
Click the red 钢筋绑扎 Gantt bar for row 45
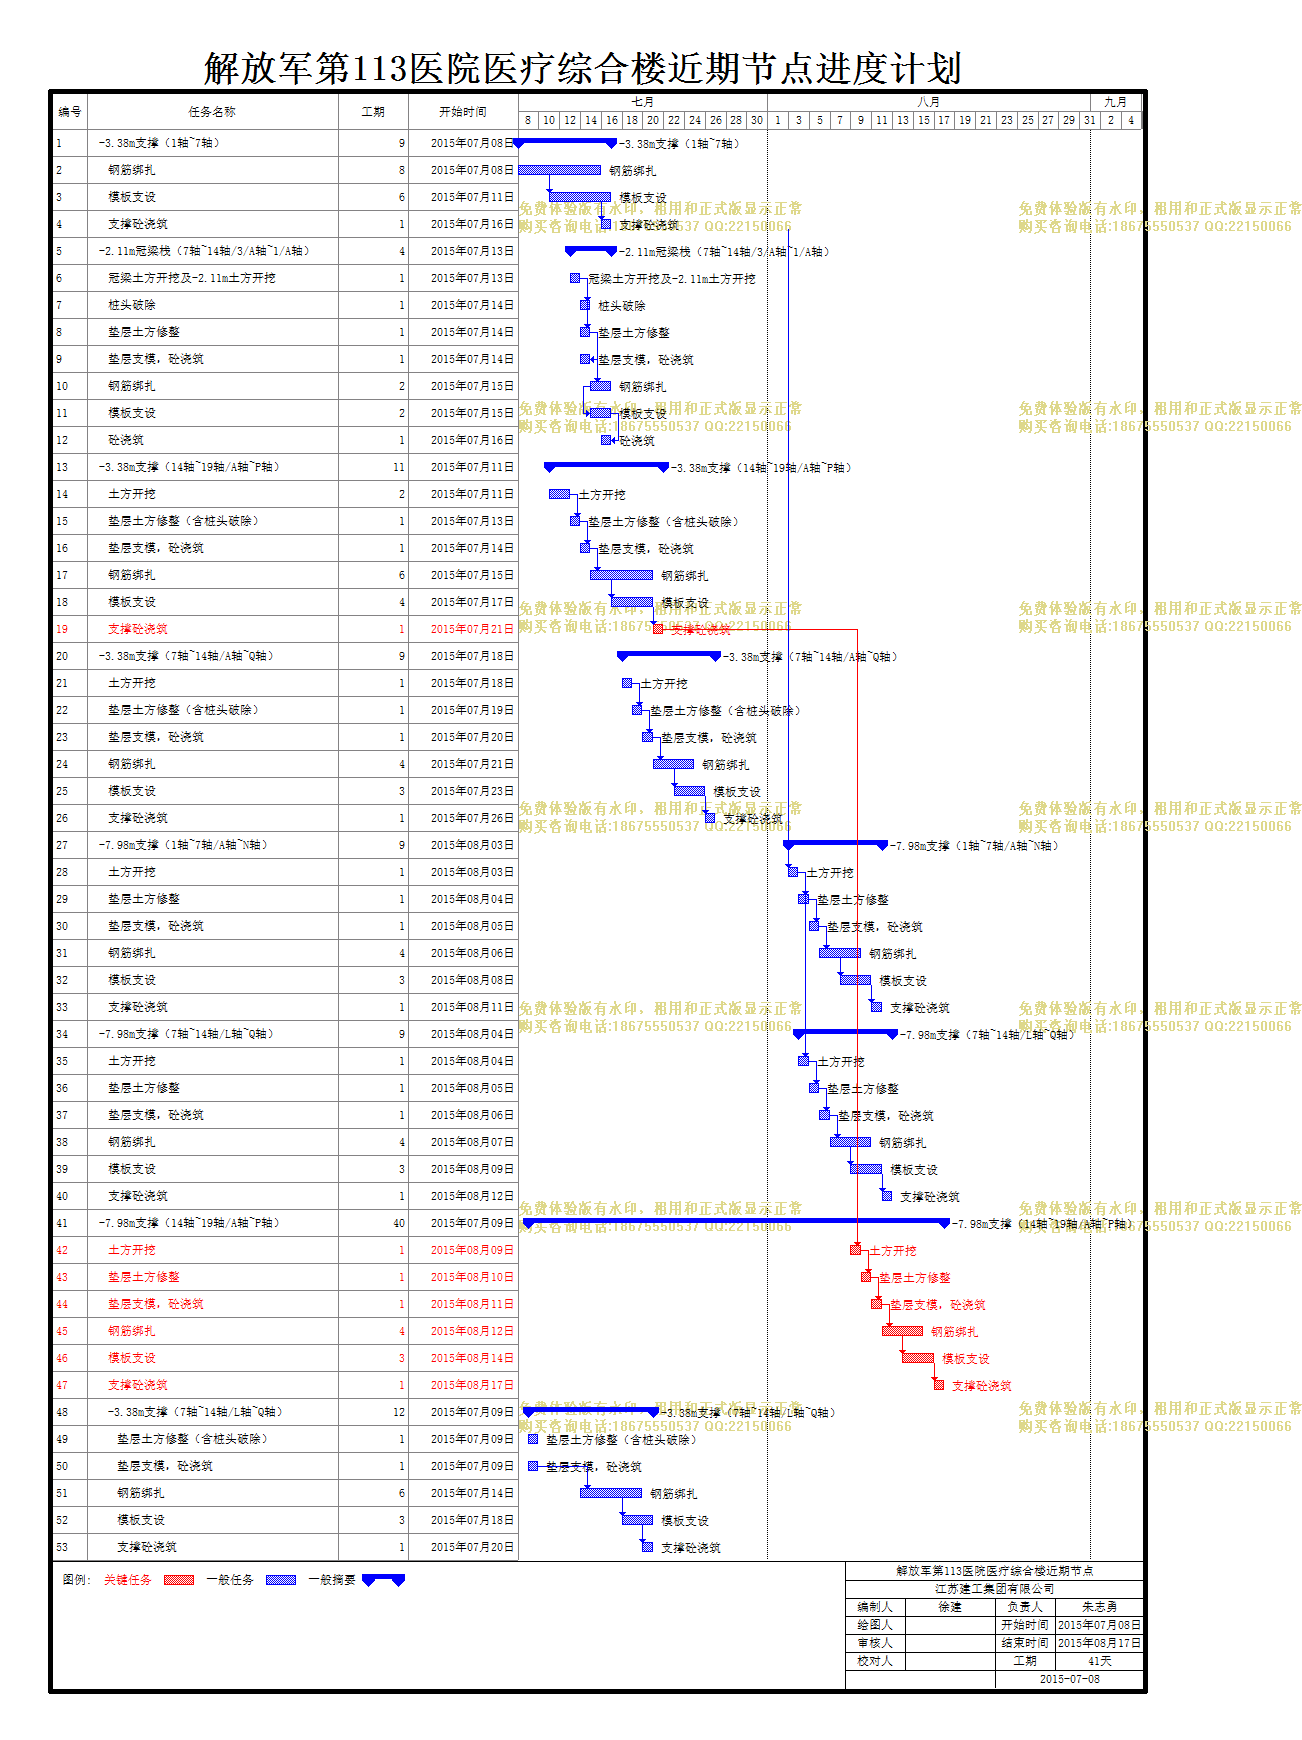click(x=902, y=1331)
